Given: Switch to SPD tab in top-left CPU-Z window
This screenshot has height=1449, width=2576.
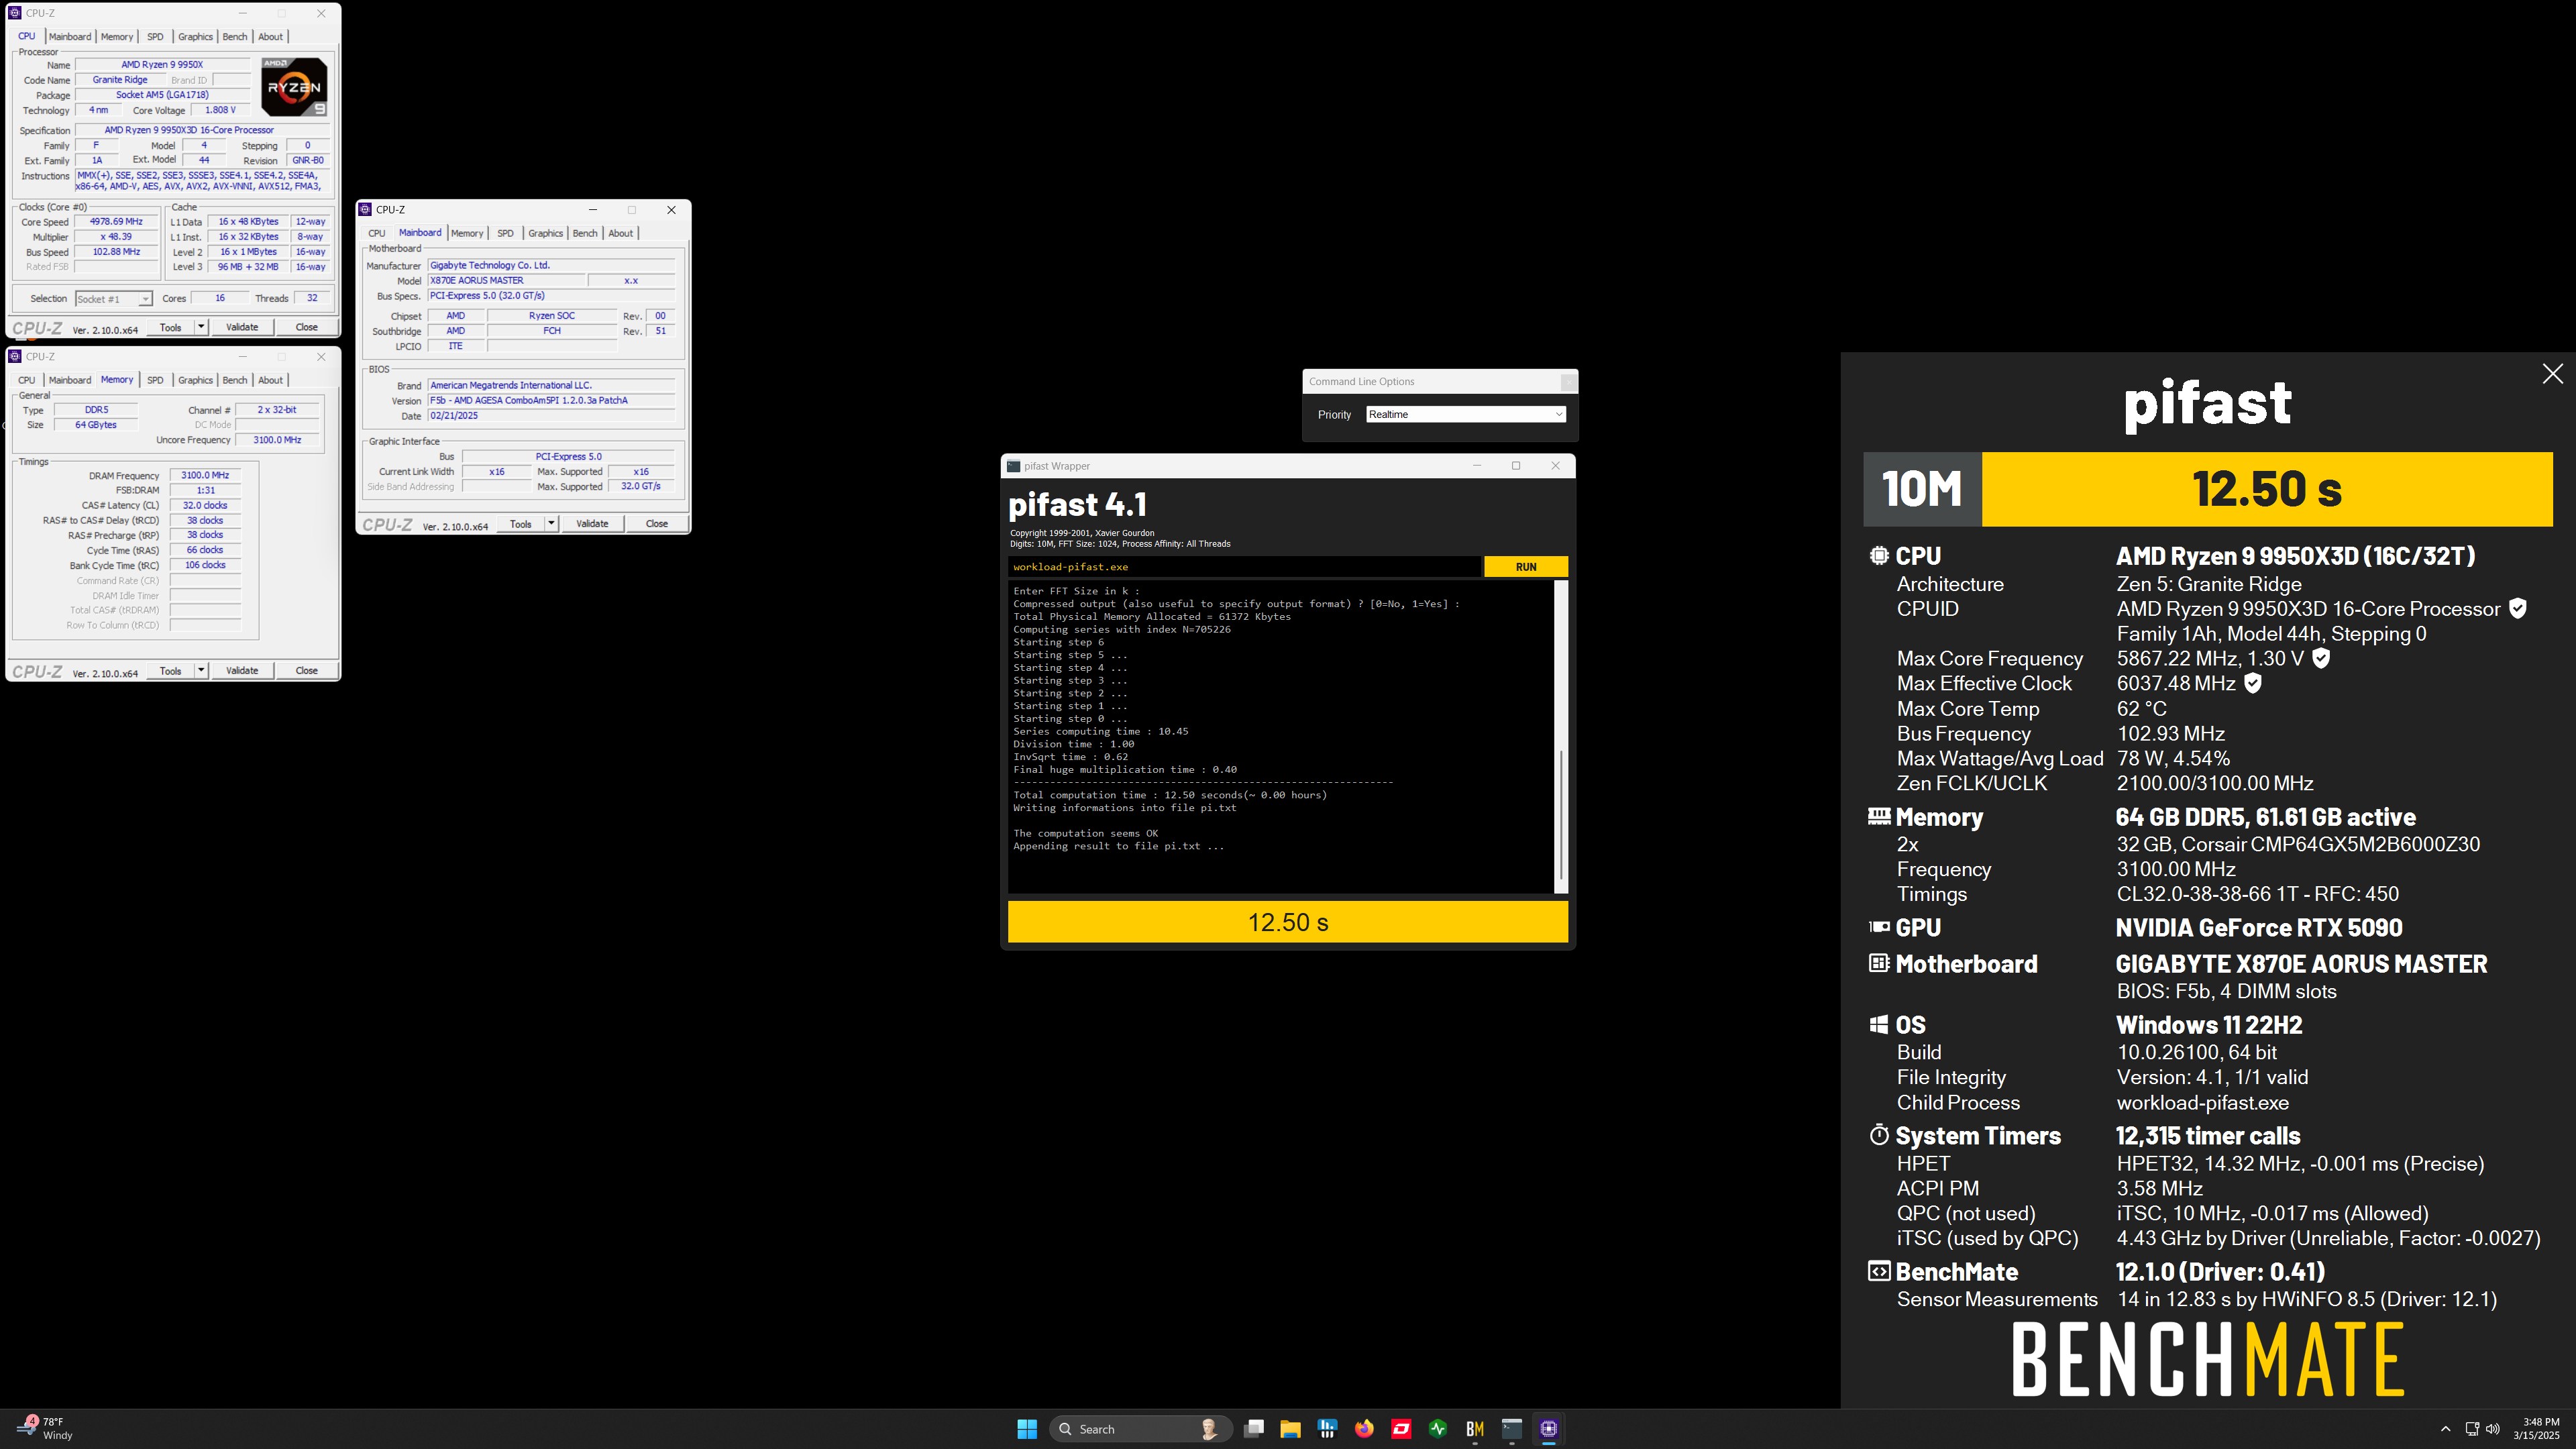Looking at the screenshot, I should (x=155, y=37).
